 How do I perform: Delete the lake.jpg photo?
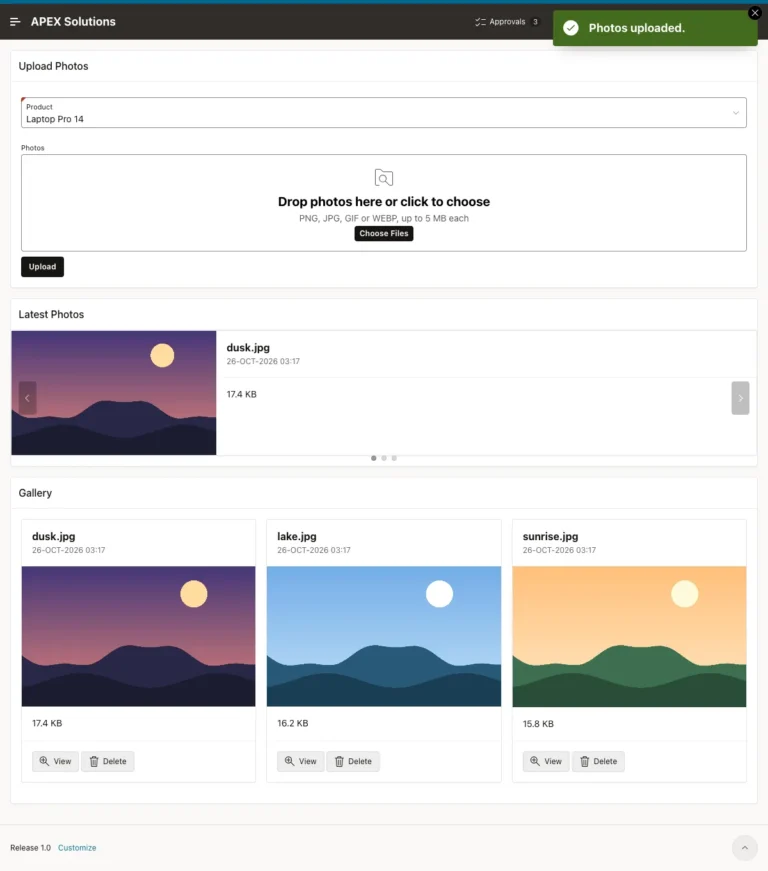click(x=353, y=761)
